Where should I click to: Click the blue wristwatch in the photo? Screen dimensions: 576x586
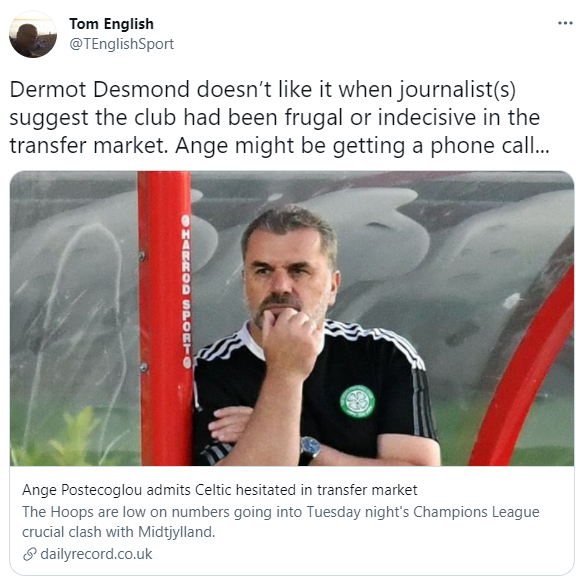(310, 448)
